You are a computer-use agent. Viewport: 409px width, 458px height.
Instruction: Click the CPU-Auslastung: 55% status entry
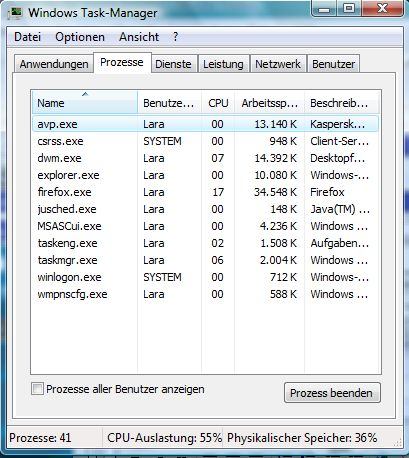coord(164,438)
